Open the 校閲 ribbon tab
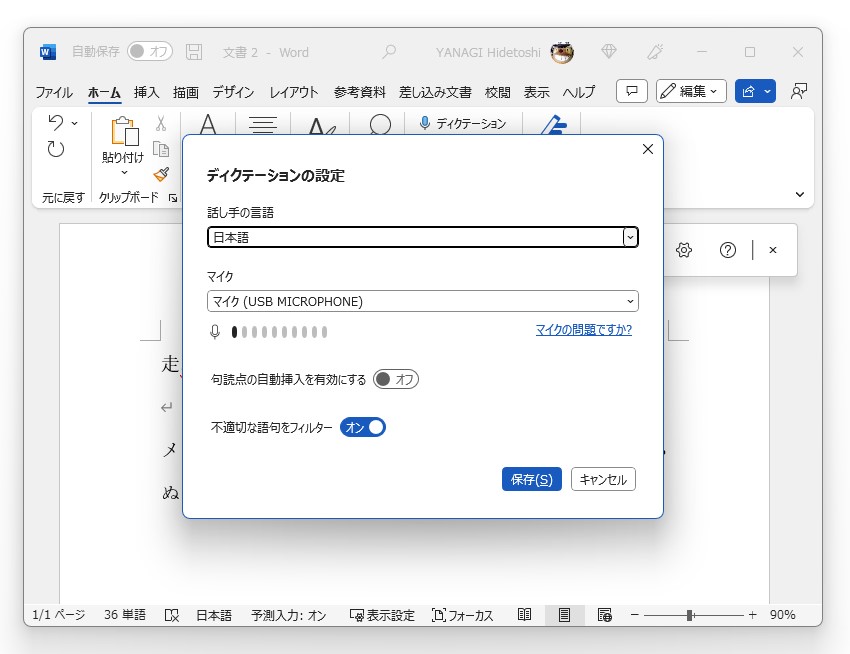The height and width of the screenshot is (654, 850). 497,91
